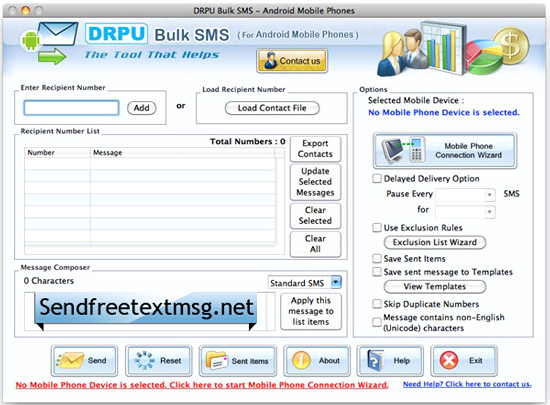
Task: Click the red Exit icon button
Action: pos(464,360)
